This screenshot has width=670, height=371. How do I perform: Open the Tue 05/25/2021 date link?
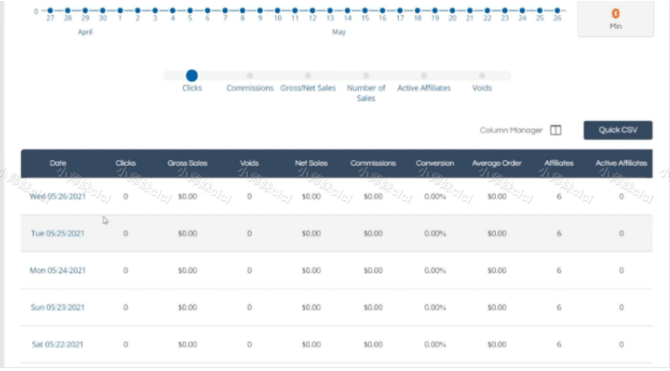[57, 233]
